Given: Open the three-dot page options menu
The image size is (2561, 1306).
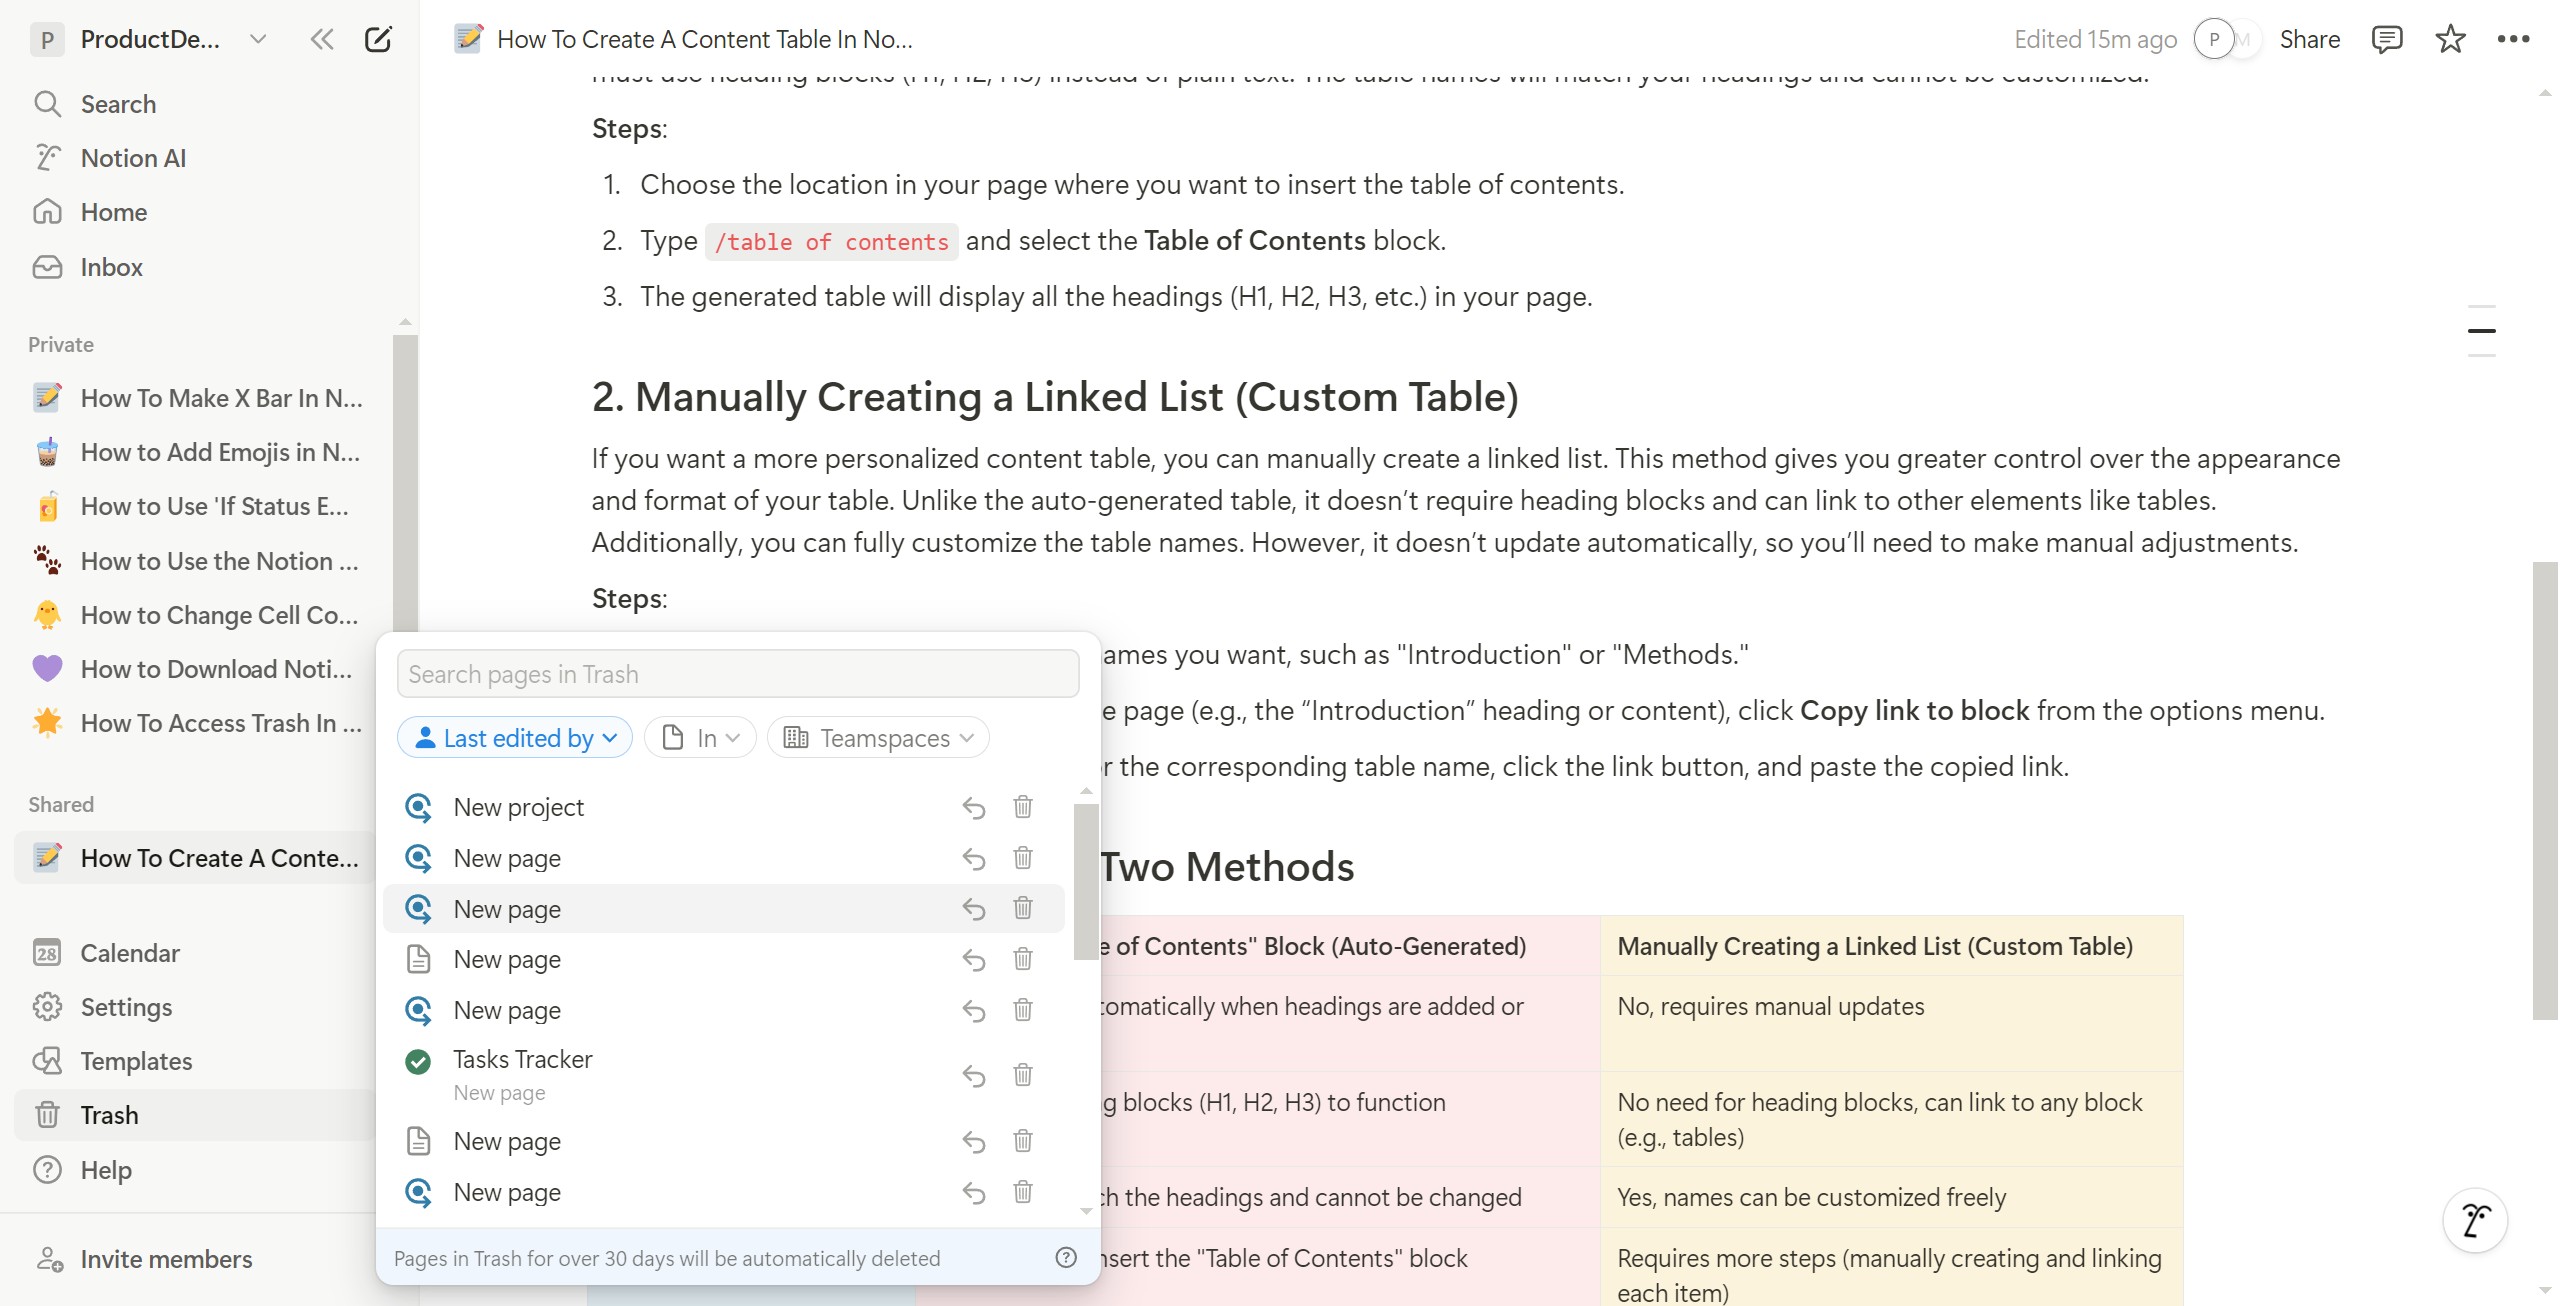Looking at the screenshot, I should click(x=2512, y=39).
